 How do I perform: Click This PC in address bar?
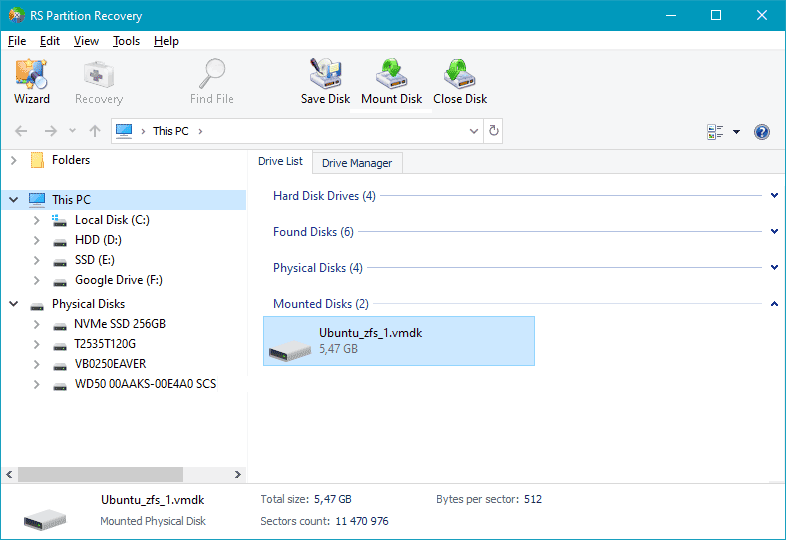[x=170, y=131]
